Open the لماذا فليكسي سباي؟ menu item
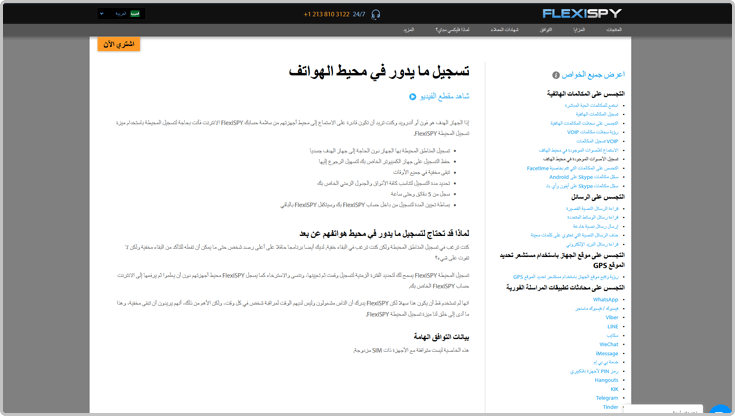Viewport: 735px width, 416px height. point(452,30)
